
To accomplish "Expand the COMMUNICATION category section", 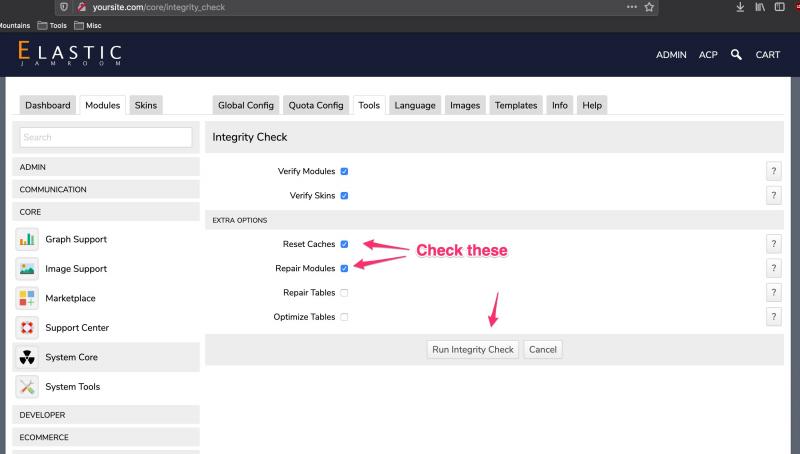I will (x=105, y=189).
